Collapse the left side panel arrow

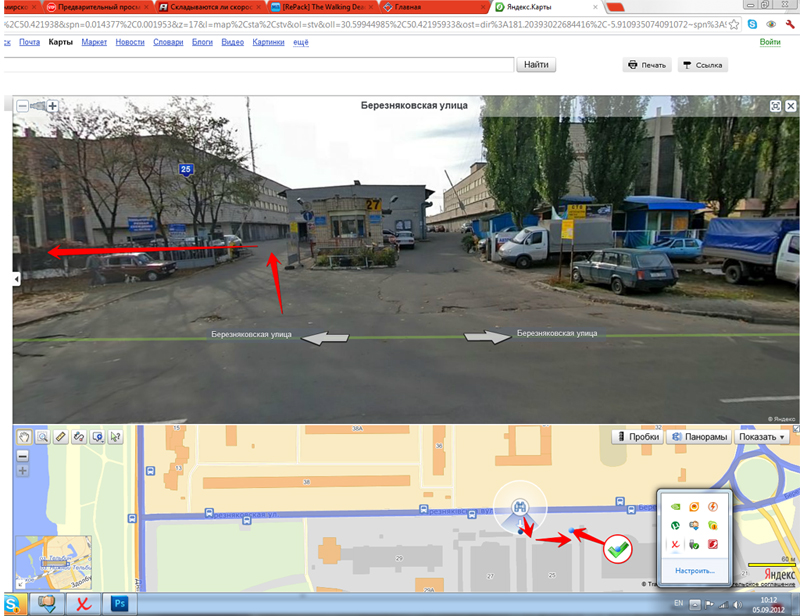pos(16,280)
